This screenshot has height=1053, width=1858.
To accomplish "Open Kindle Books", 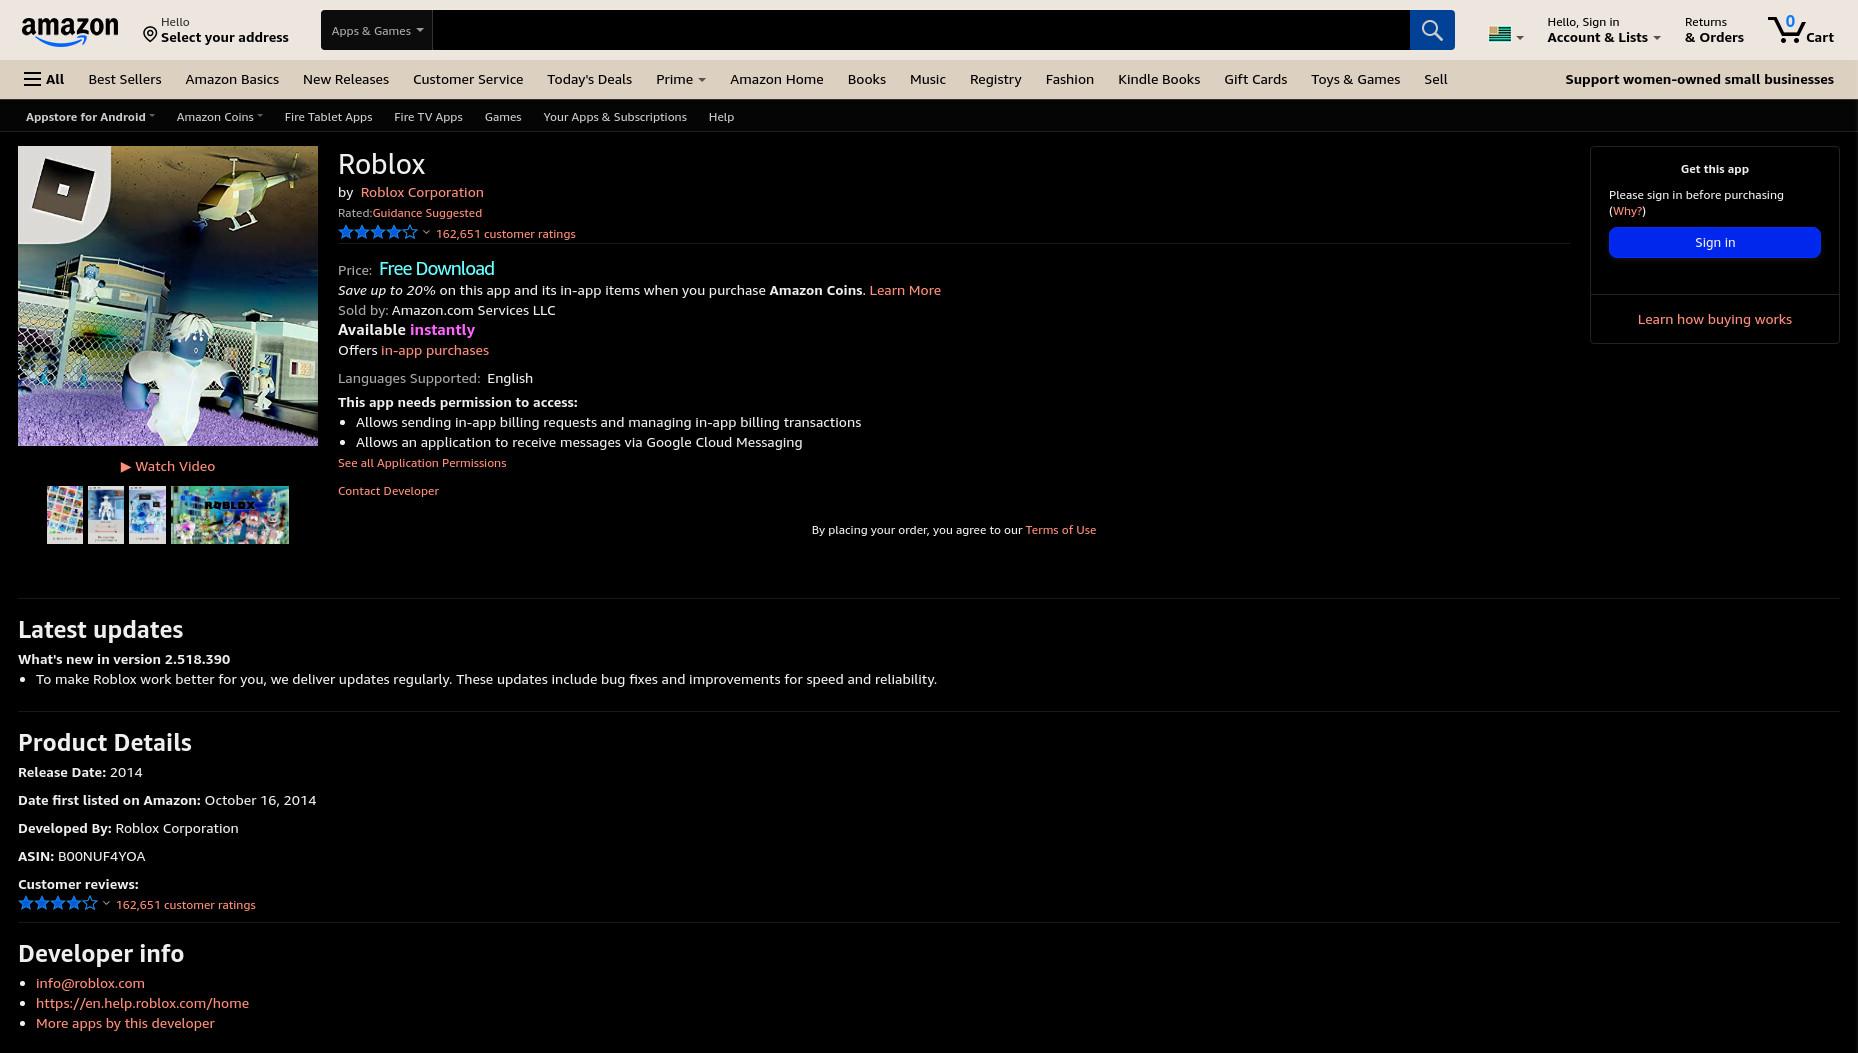I will tap(1159, 79).
